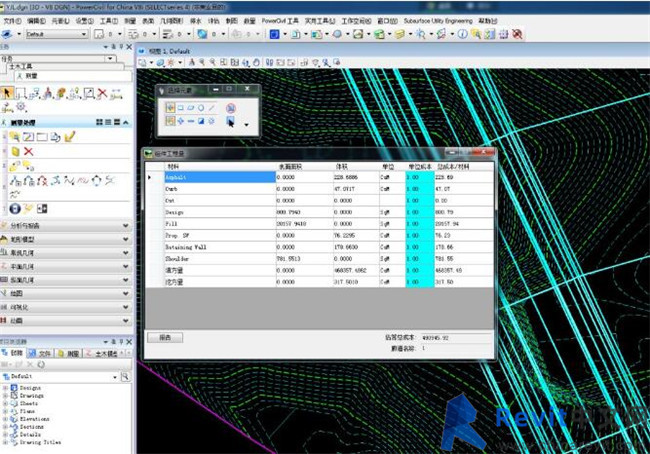650x454 pixels.
Task: Switch to the 文件 tab in project browser
Action: pos(41,353)
